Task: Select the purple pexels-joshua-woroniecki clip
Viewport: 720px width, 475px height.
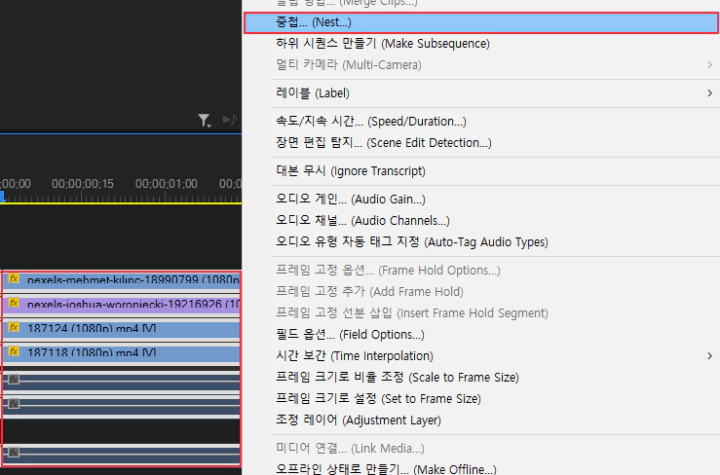Action: coord(122,304)
